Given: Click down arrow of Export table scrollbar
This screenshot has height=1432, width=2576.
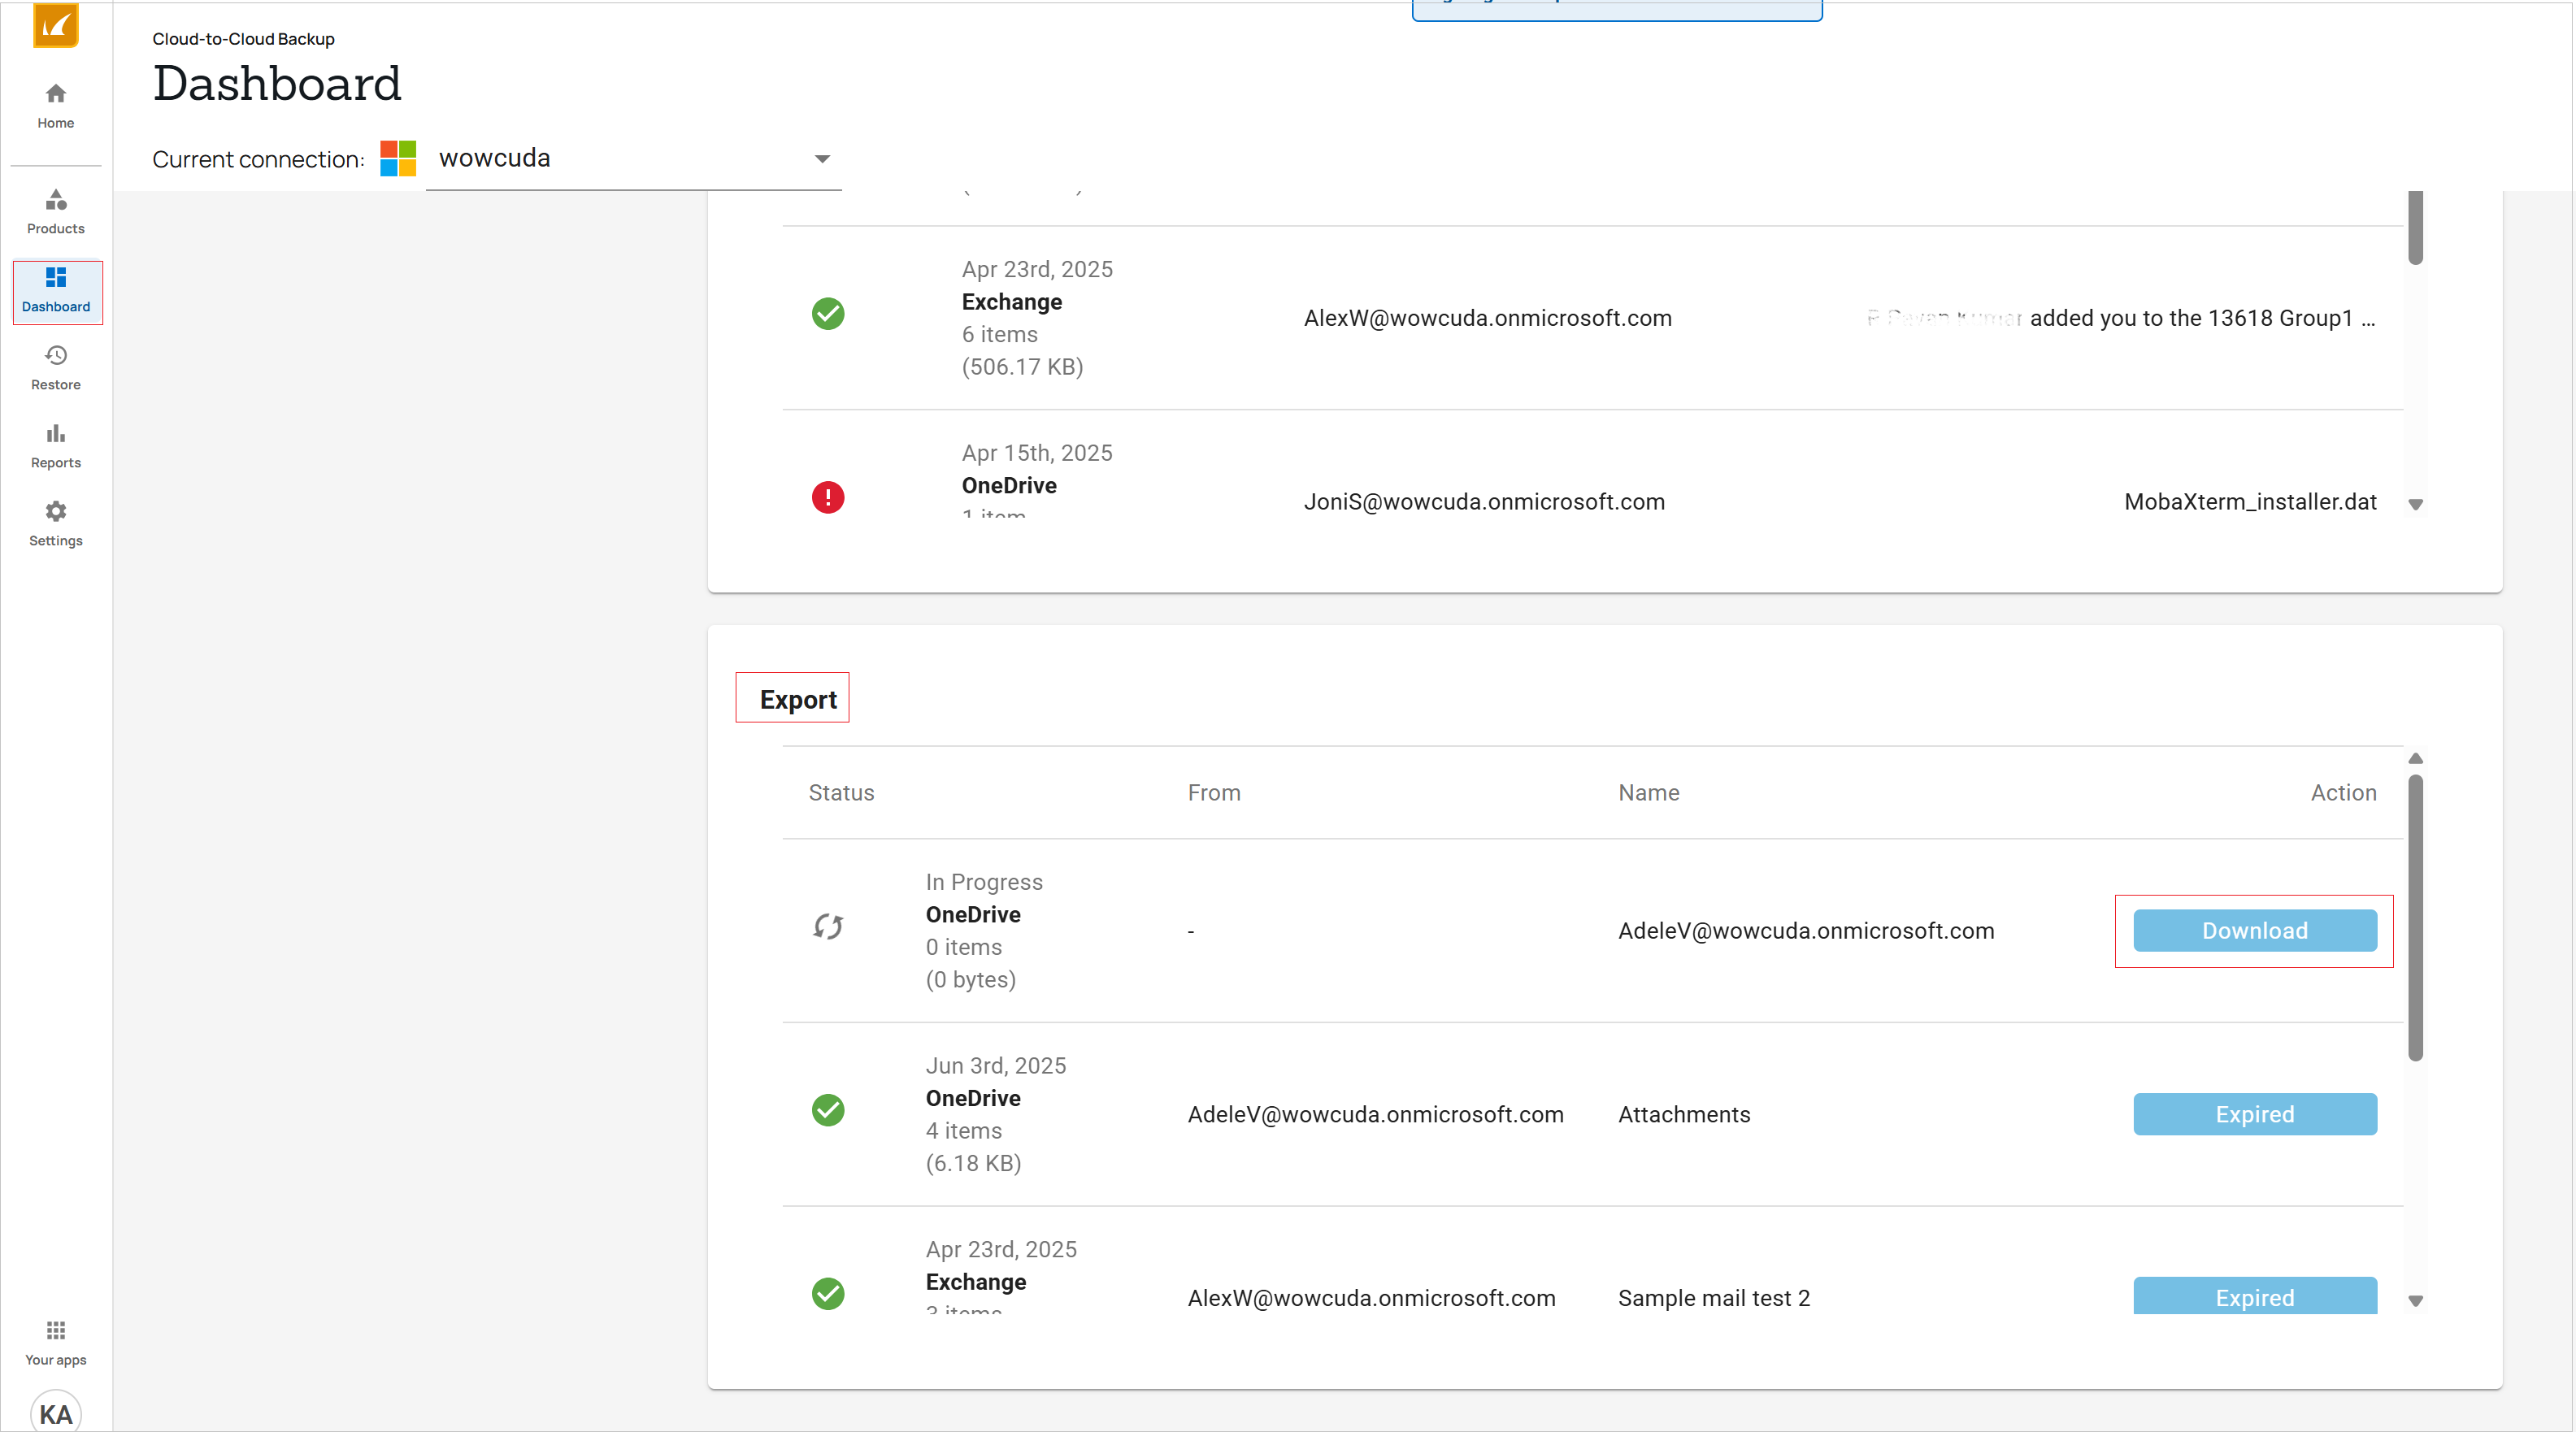Looking at the screenshot, I should coord(2416,1302).
